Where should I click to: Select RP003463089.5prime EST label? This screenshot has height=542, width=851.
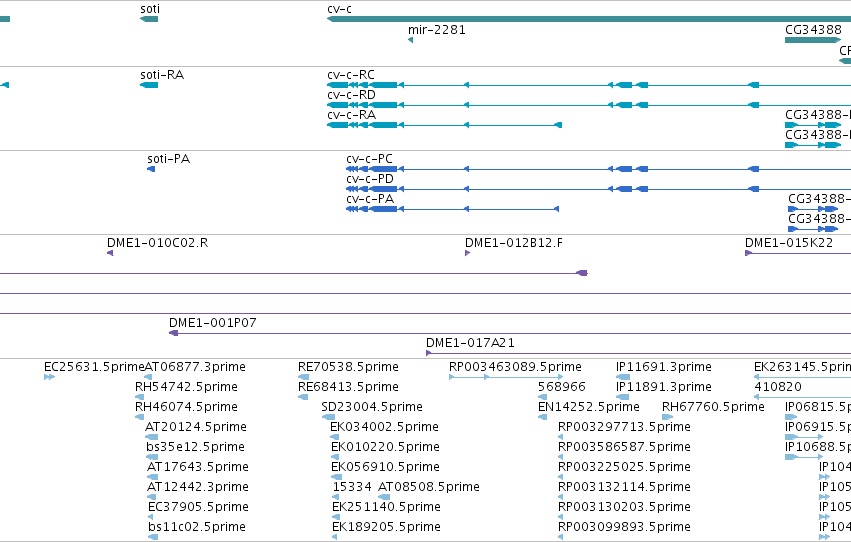pos(515,366)
